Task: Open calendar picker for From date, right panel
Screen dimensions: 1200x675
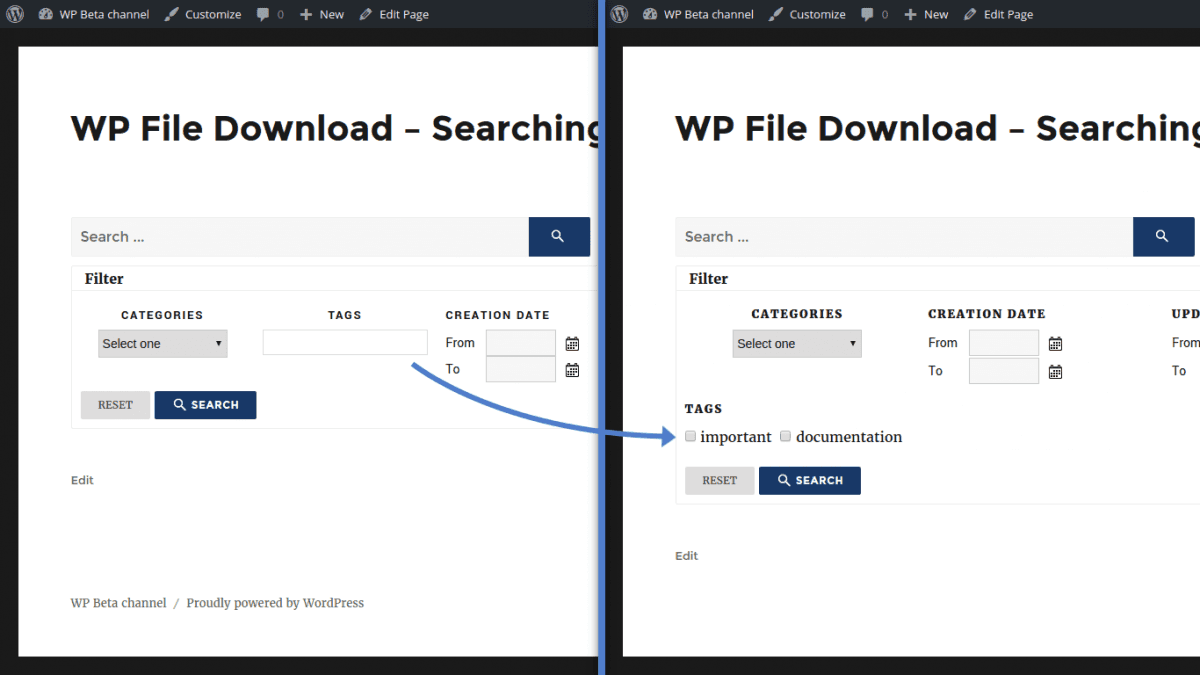Action: [x=1055, y=344]
